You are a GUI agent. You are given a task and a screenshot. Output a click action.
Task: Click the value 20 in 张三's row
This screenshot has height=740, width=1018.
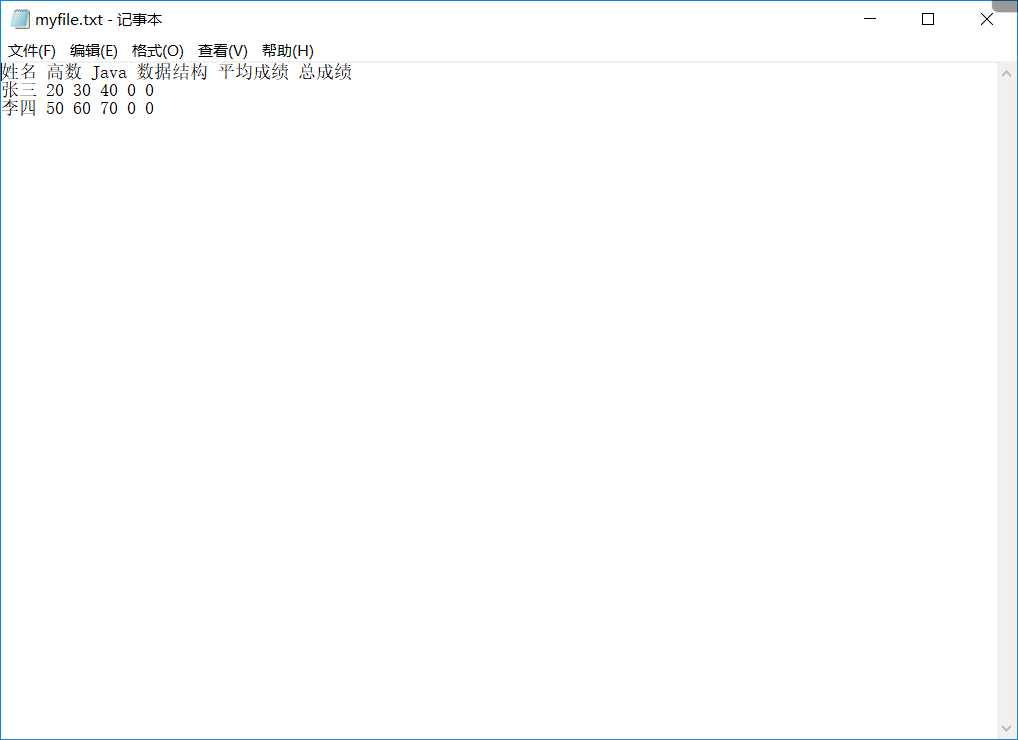click(55, 90)
